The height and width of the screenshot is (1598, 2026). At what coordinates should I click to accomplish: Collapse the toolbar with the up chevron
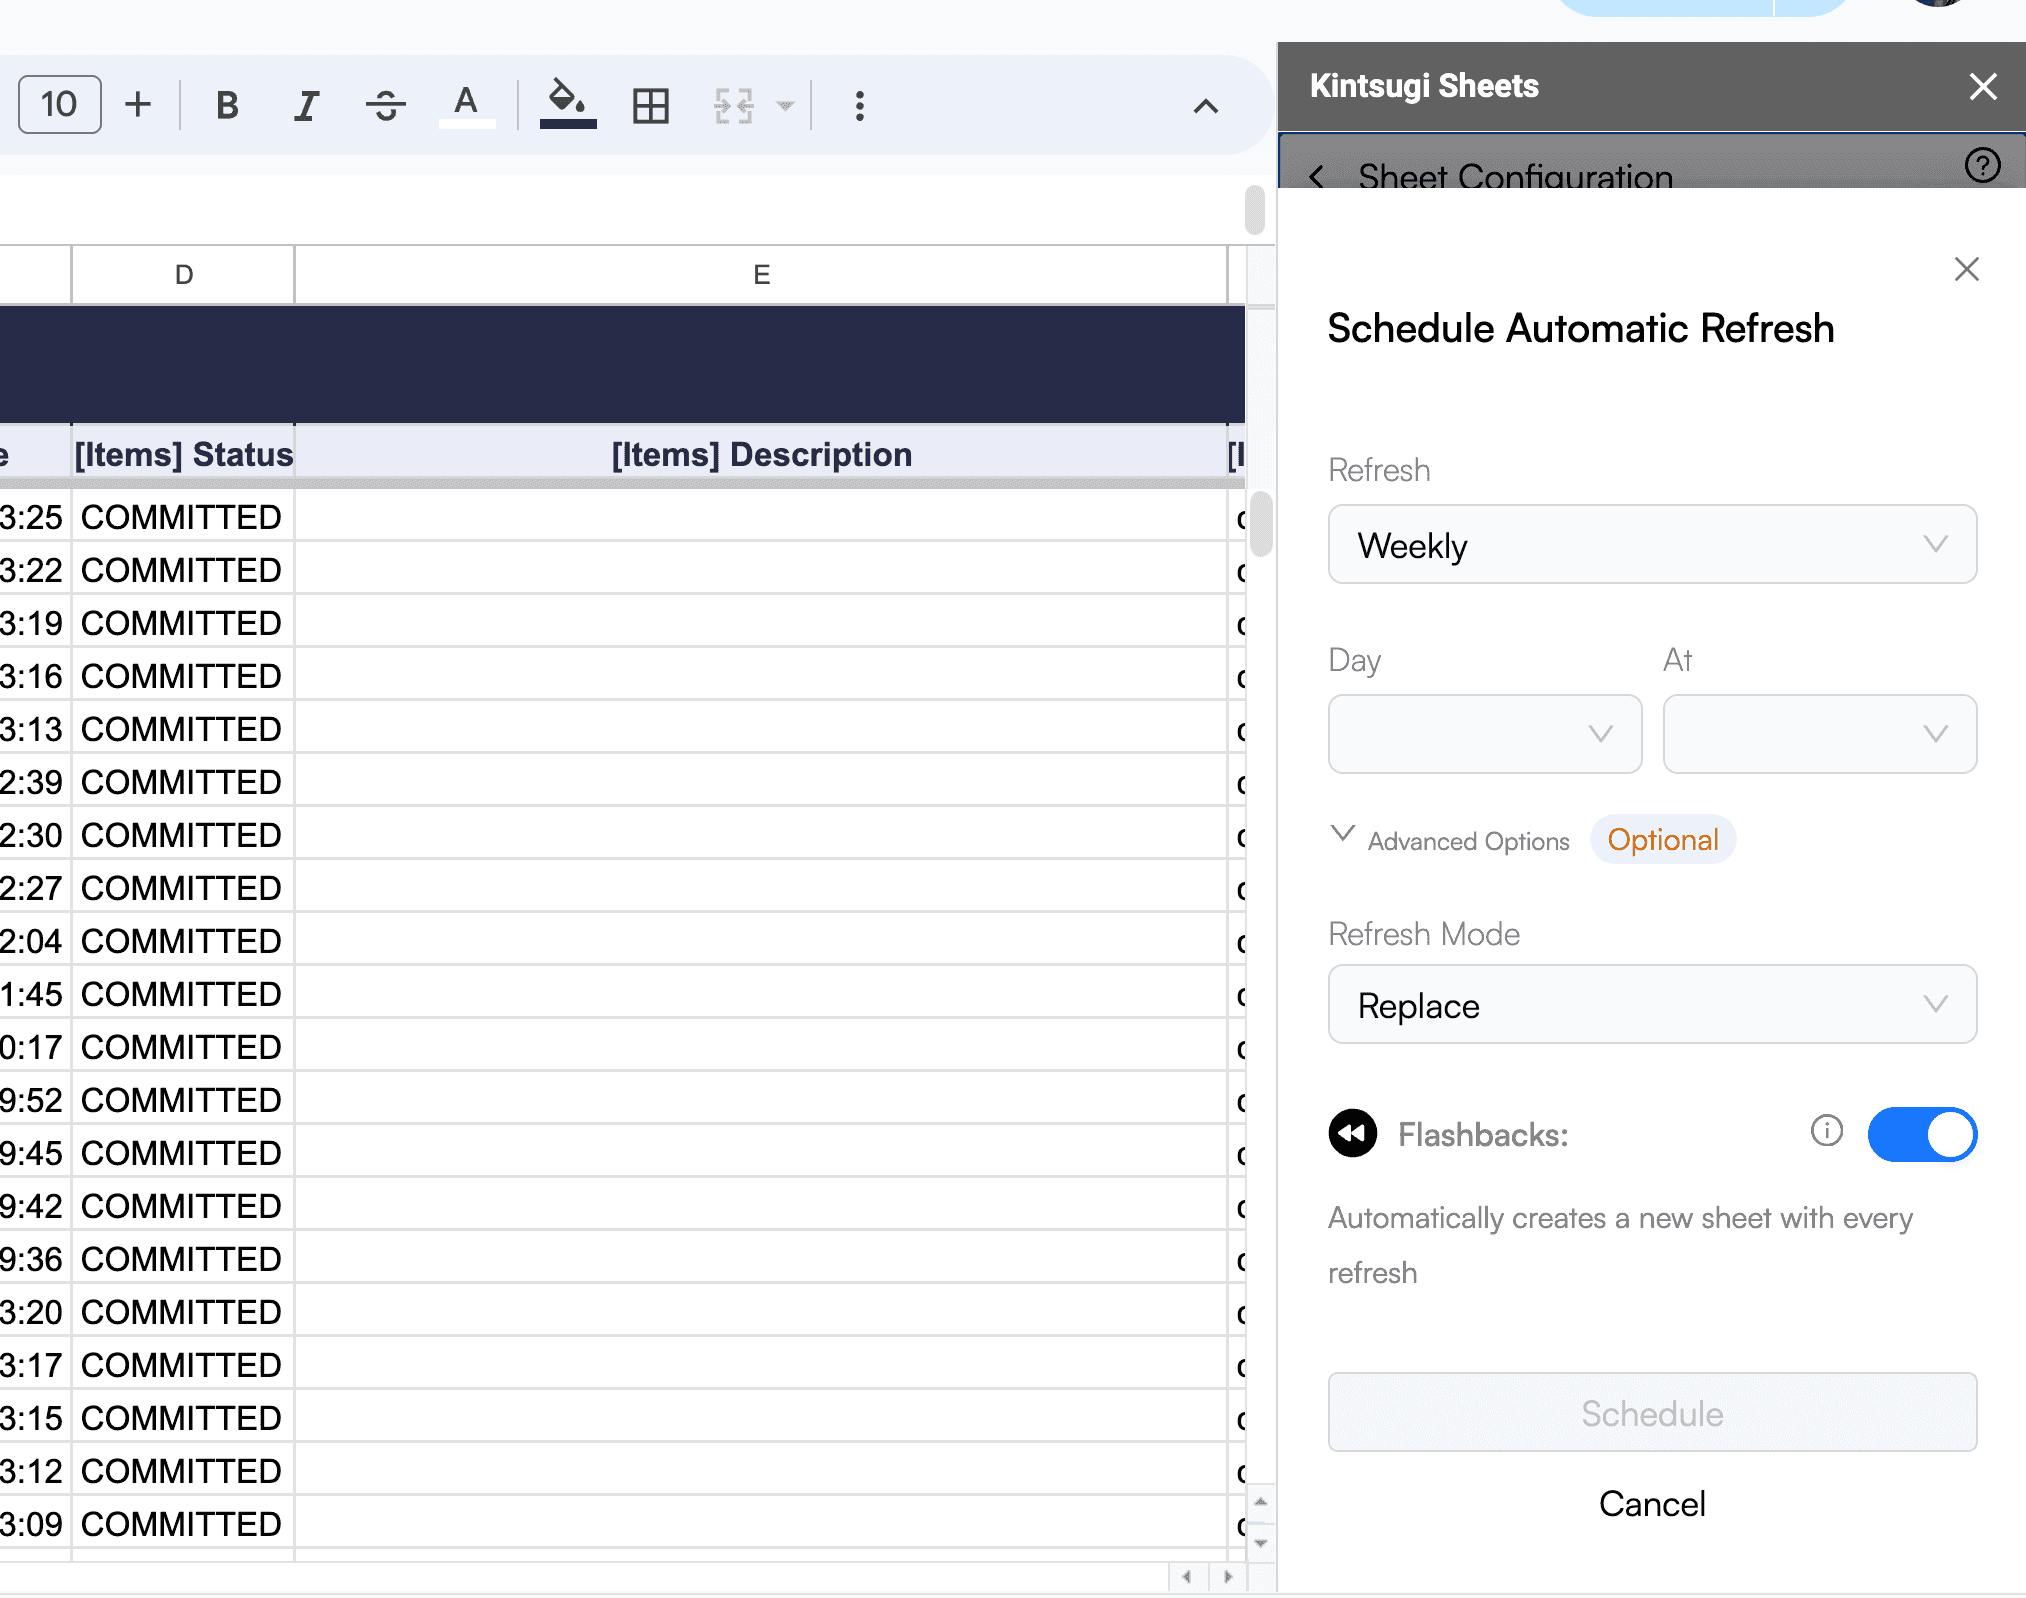tap(1206, 106)
